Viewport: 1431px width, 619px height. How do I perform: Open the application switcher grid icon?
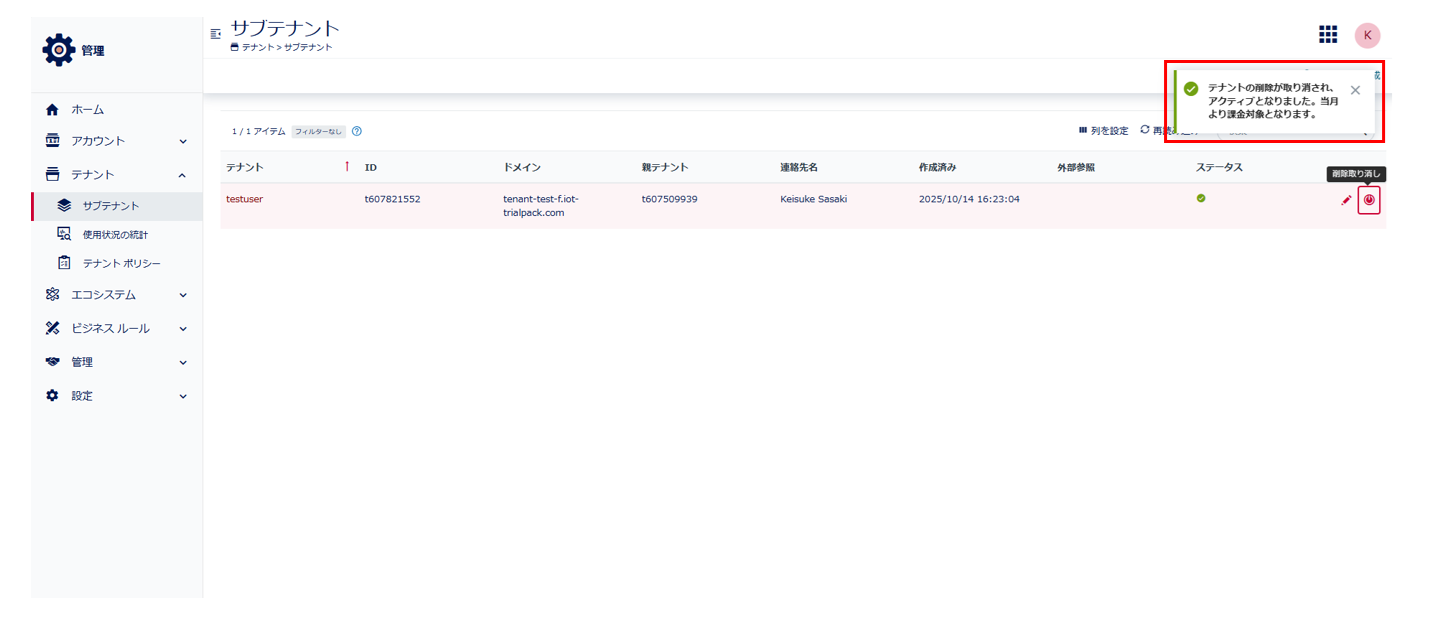(x=1327, y=35)
